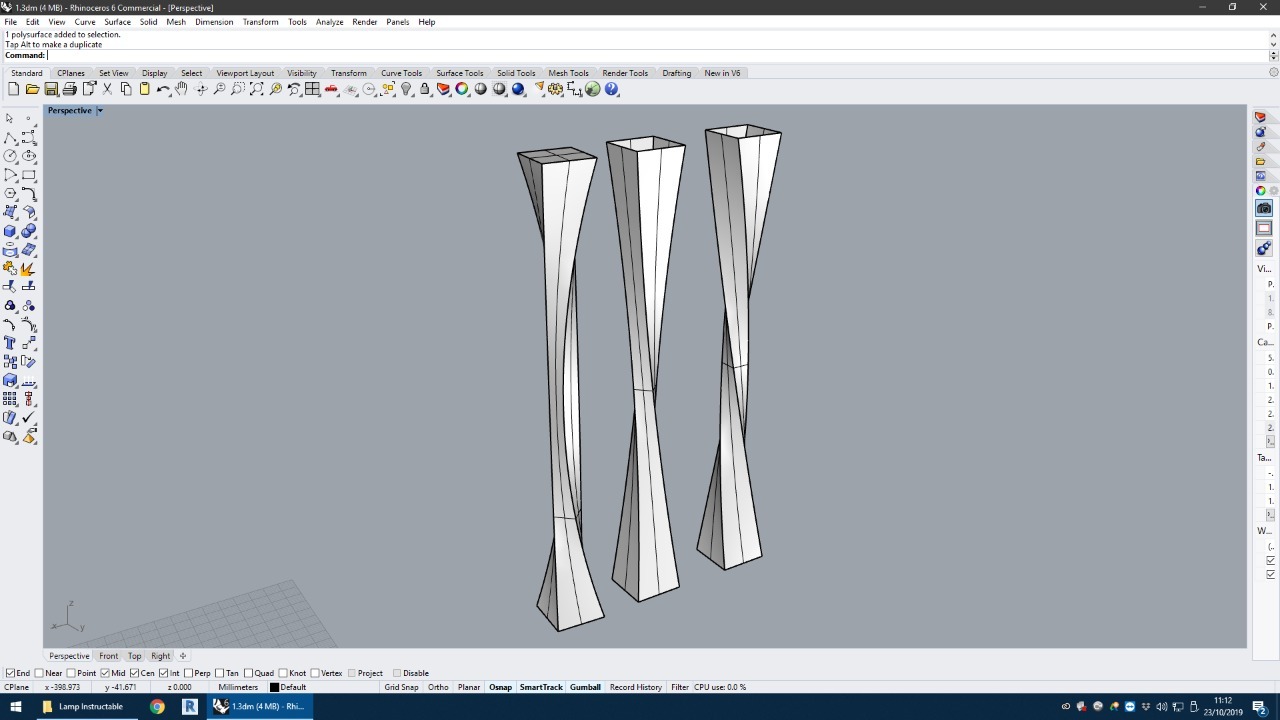Click the Cut scissors icon
1280x720 pixels.
tap(107, 89)
